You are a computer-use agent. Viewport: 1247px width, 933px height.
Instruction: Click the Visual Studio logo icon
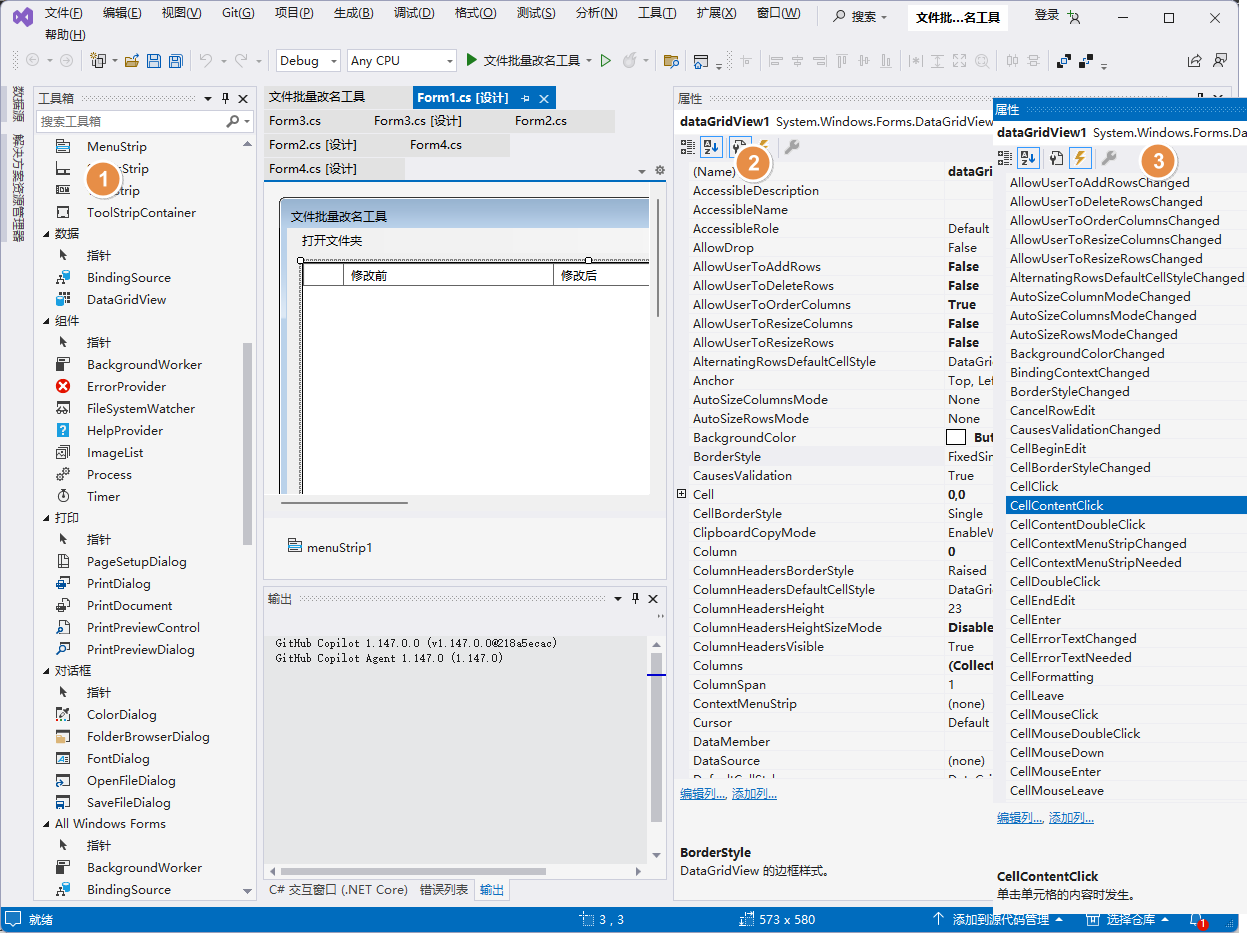23,17
